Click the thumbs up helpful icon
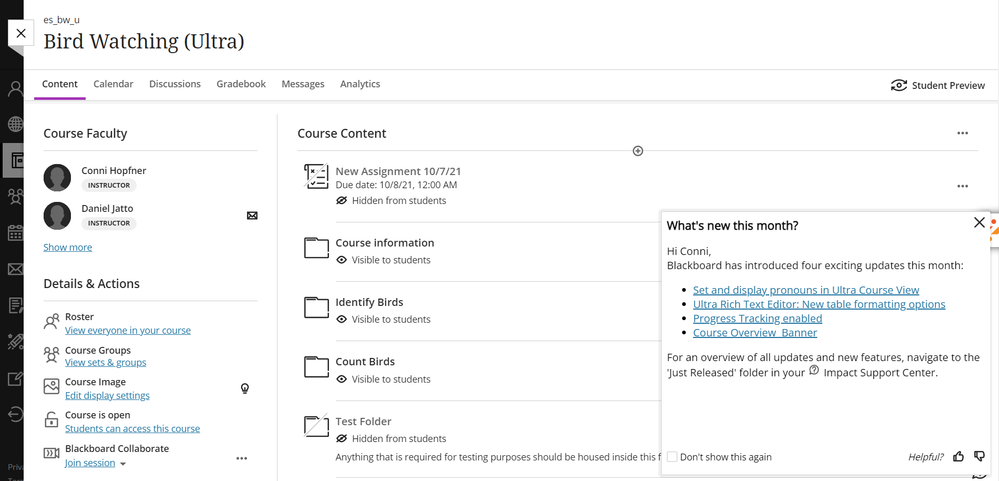999x481 pixels. (x=959, y=457)
